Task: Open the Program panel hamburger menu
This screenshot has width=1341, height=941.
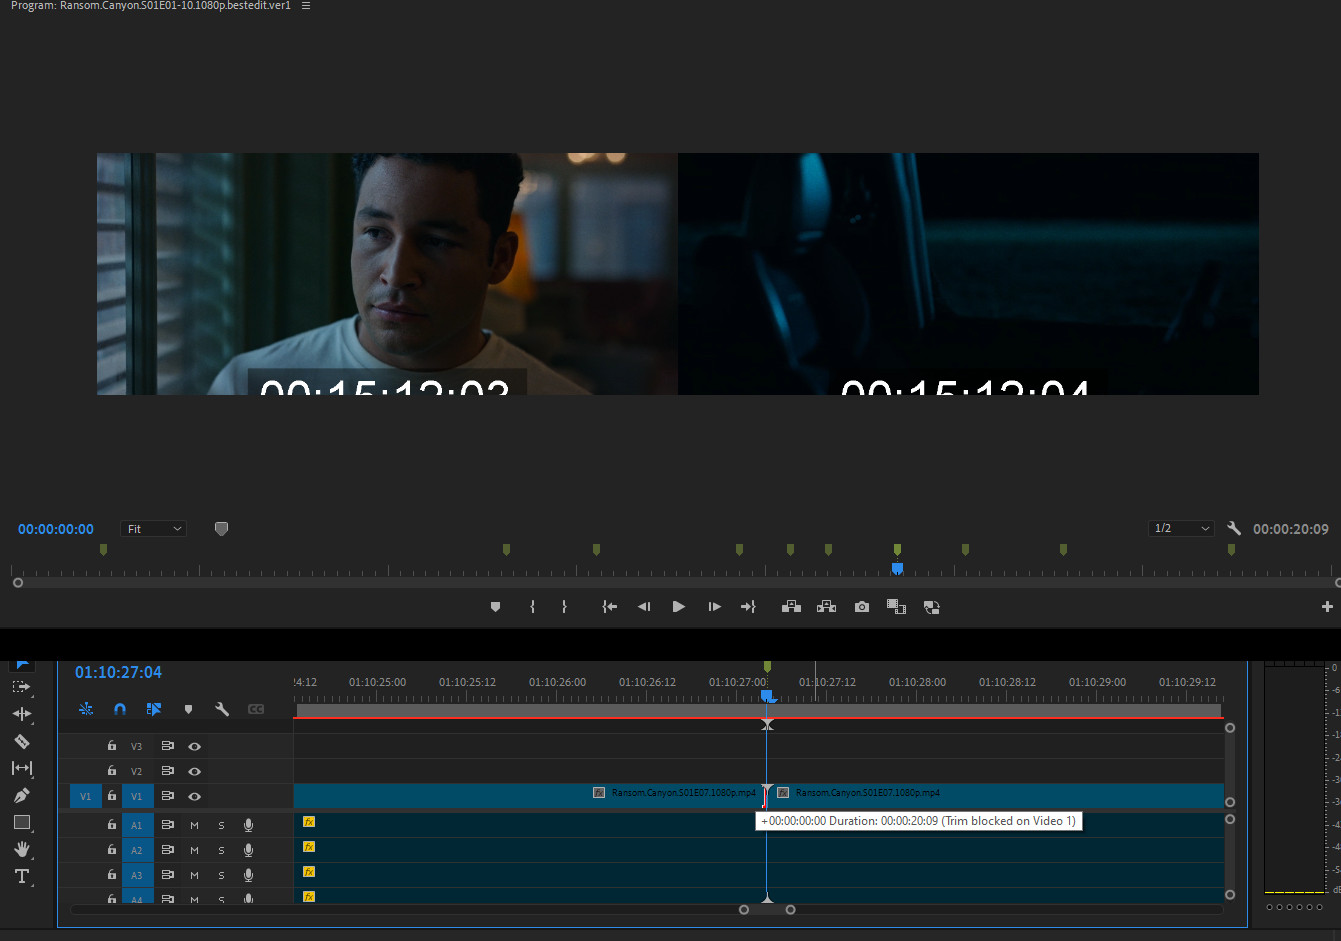Action: (x=306, y=6)
